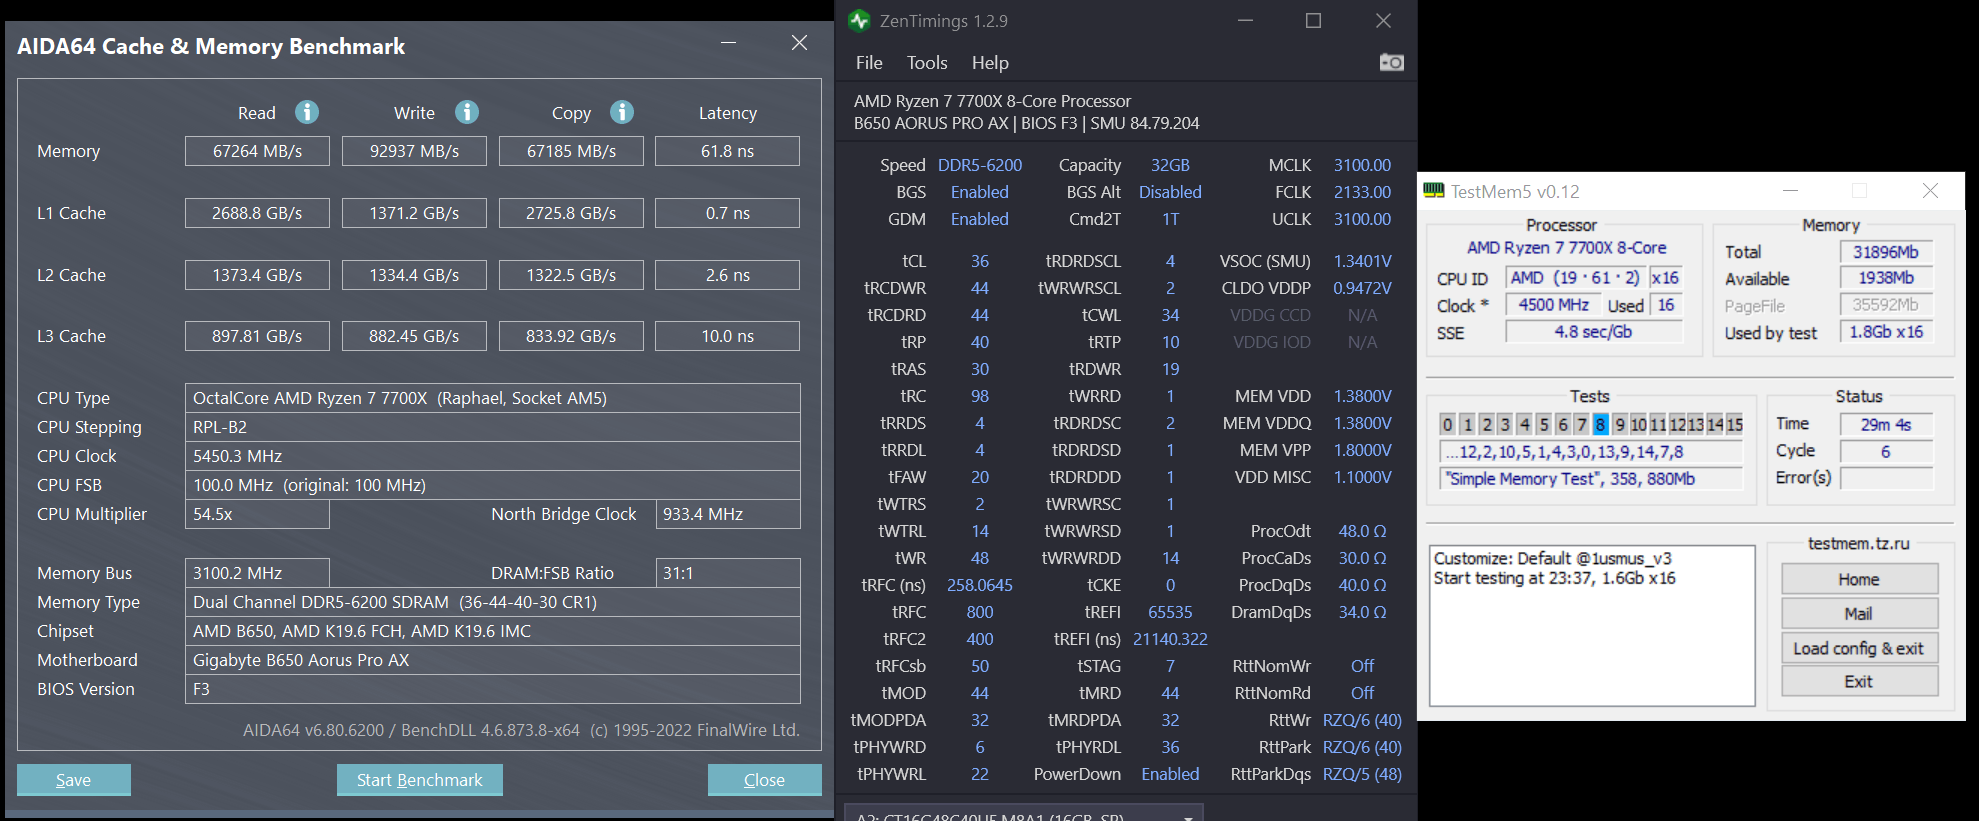The height and width of the screenshot is (821, 1979).
Task: Click the Mail button in TestMem5
Action: coord(1860,613)
